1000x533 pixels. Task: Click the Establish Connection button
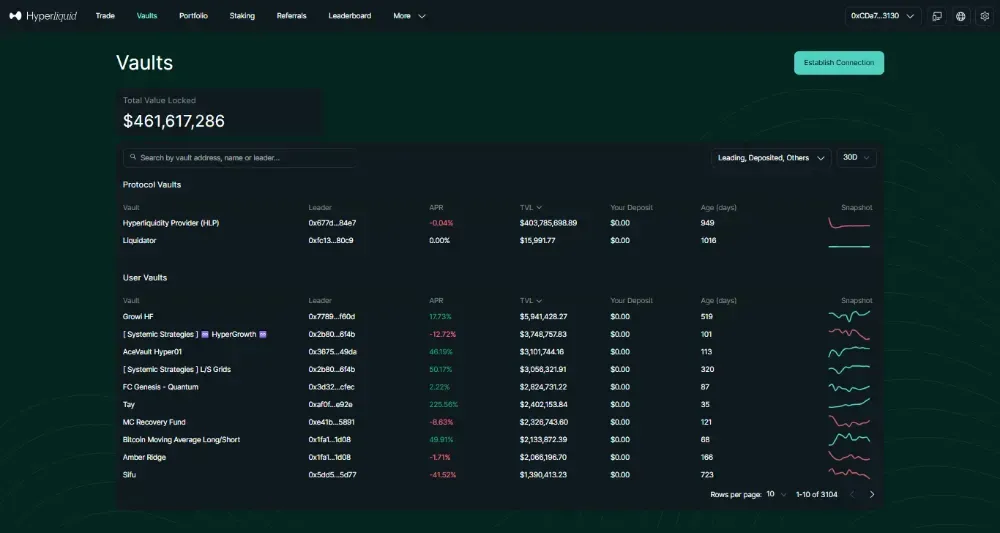coord(838,63)
